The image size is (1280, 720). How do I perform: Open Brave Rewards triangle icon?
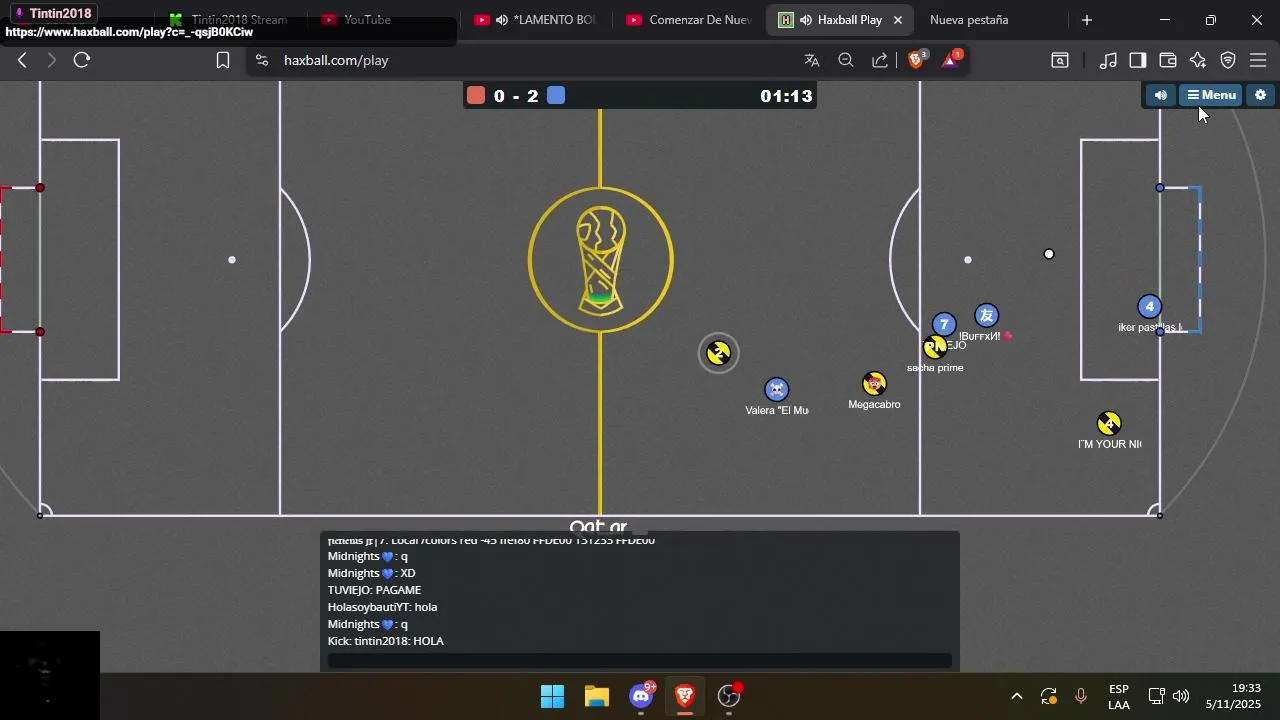[950, 60]
